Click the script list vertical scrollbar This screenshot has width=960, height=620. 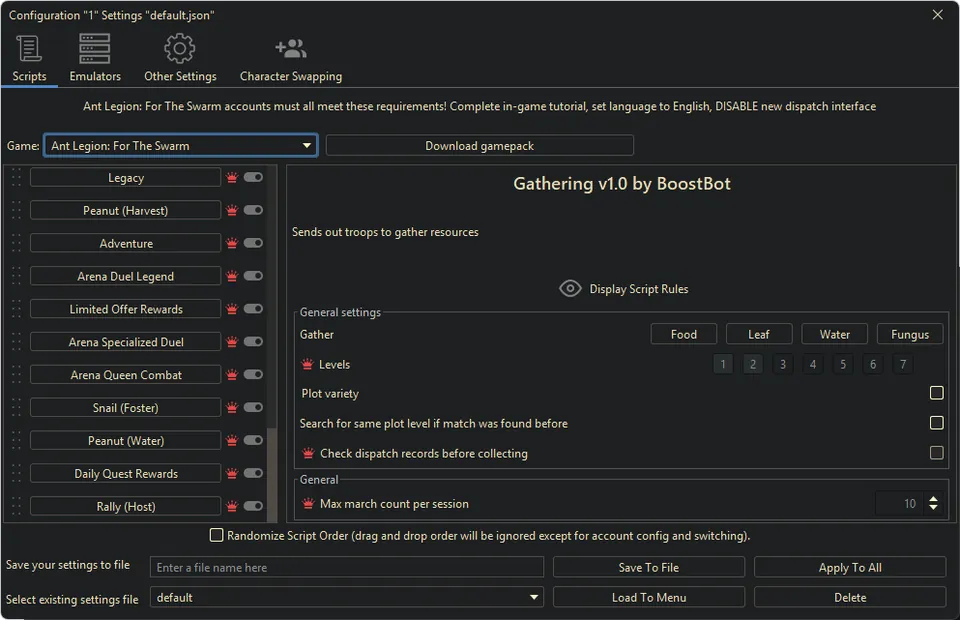272,475
